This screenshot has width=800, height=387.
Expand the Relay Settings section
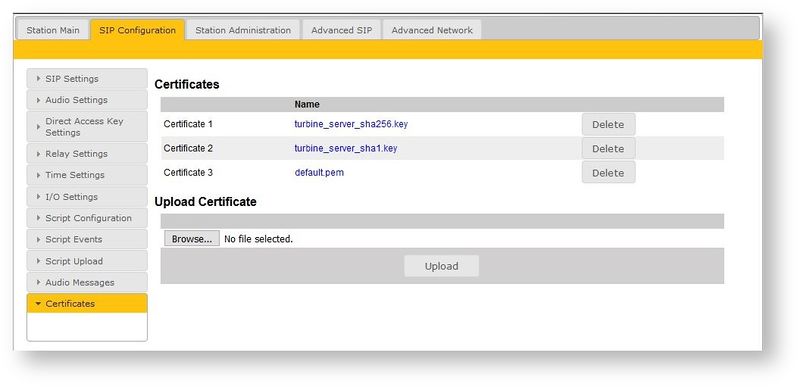pyautogui.click(x=87, y=153)
